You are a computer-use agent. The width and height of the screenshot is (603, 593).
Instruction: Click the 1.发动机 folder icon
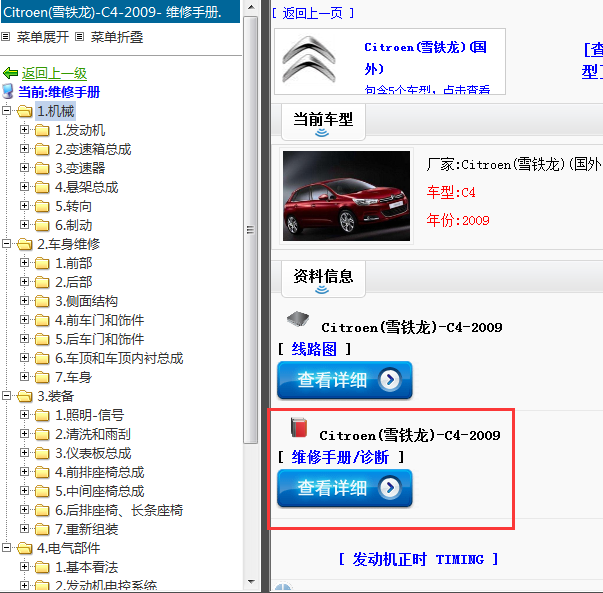tap(42, 130)
